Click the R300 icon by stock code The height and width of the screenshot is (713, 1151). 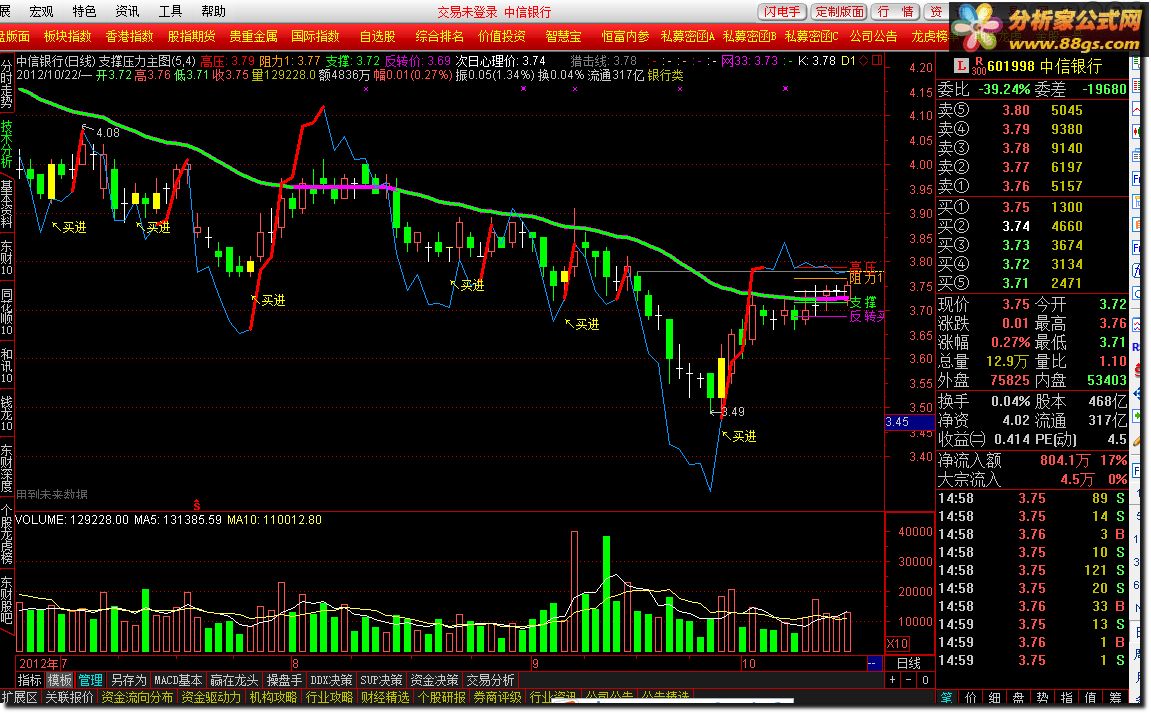click(x=978, y=66)
